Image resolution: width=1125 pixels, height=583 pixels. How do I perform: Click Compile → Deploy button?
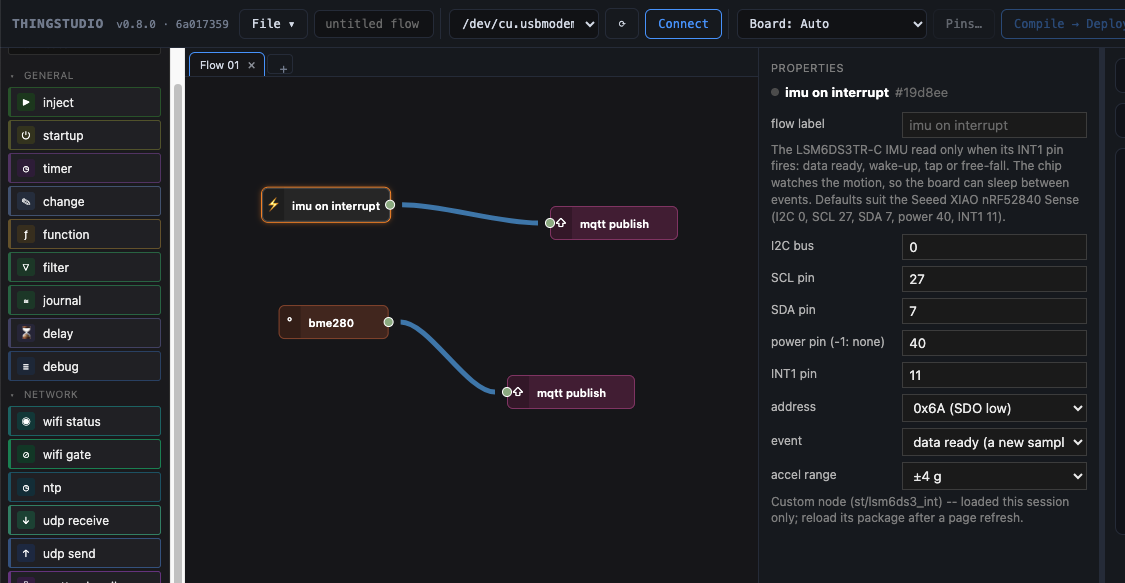(1063, 24)
